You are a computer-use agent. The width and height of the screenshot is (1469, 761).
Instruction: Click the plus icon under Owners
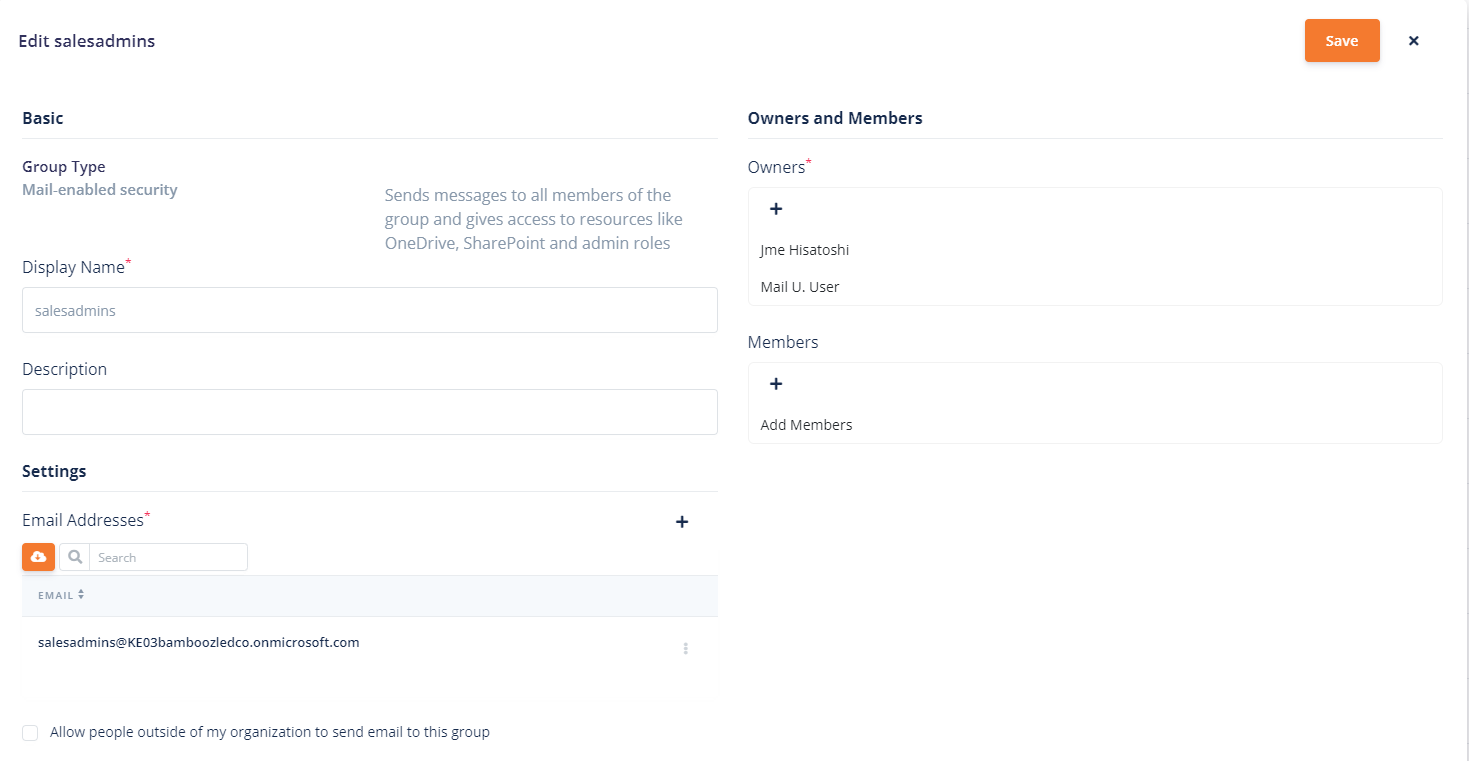point(775,209)
